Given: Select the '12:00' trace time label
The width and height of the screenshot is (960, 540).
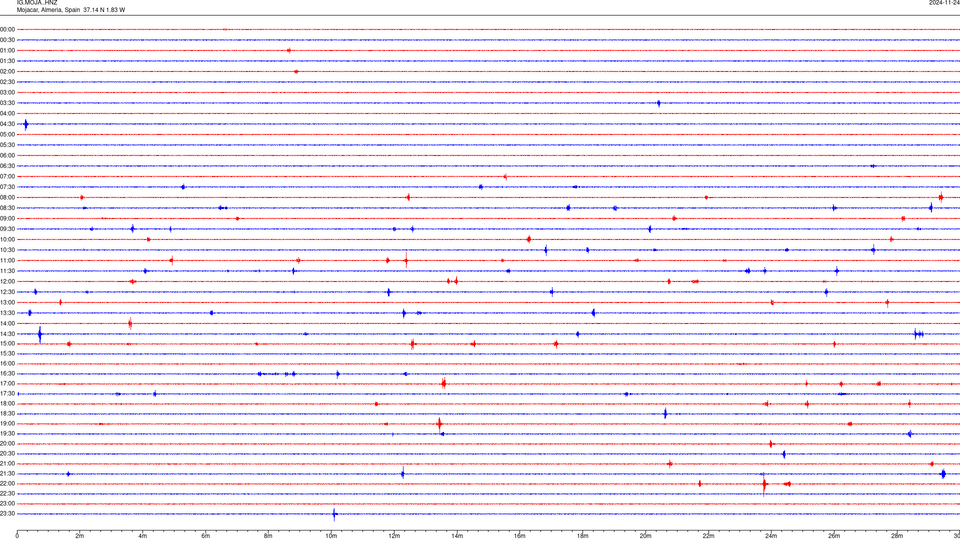Looking at the screenshot, I should (x=7, y=282).
